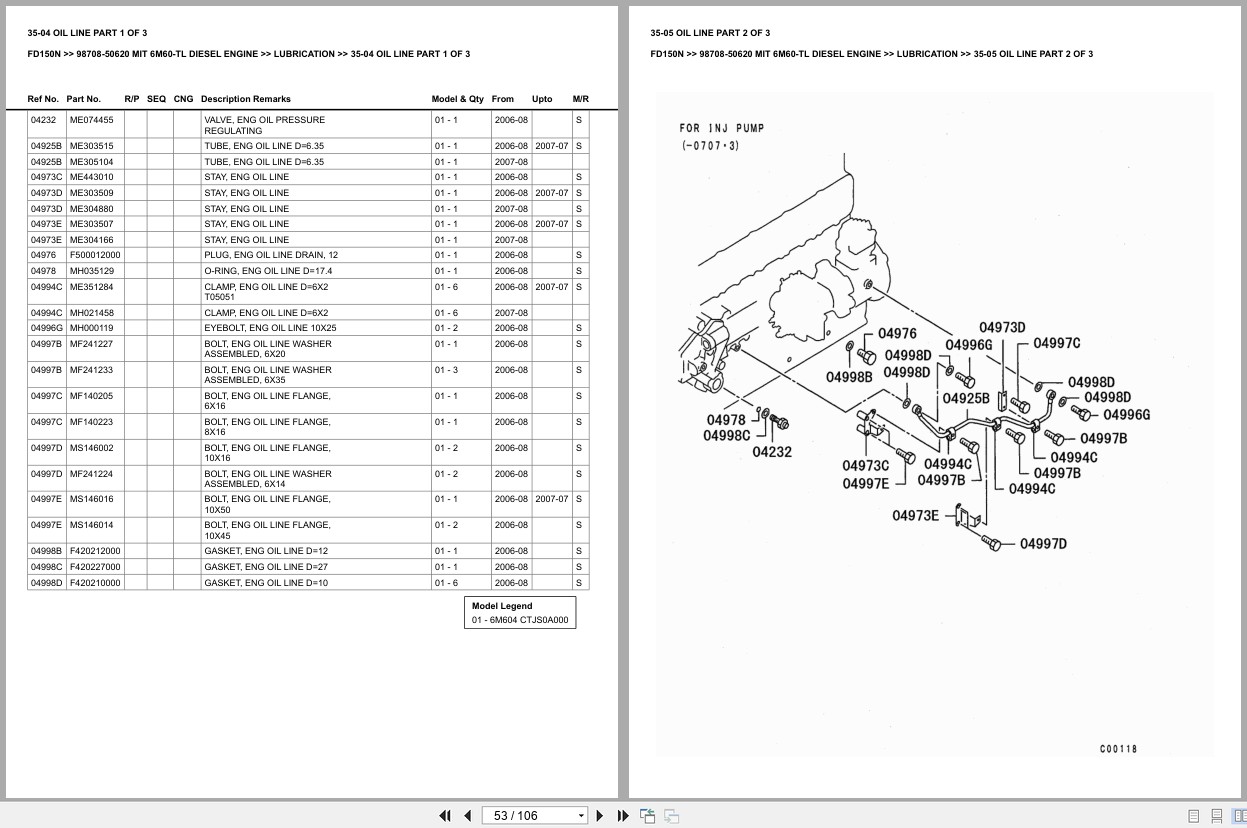The height and width of the screenshot is (828, 1247).
Task: Go to the previous page
Action: tap(467, 816)
